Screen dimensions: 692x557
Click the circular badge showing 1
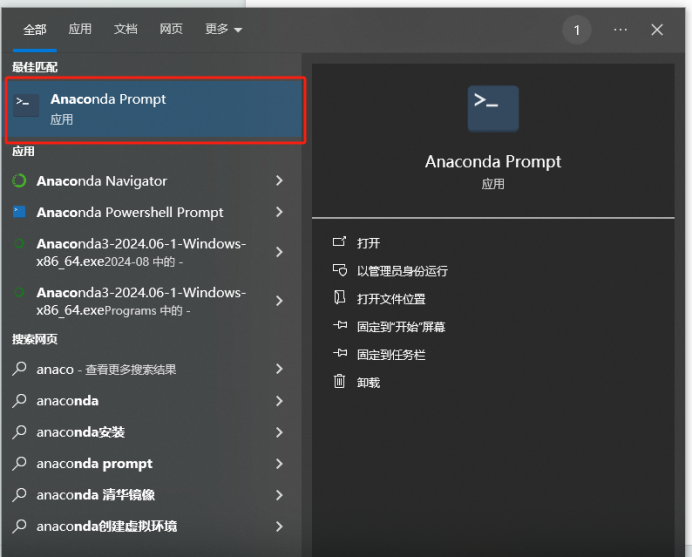tap(576, 30)
